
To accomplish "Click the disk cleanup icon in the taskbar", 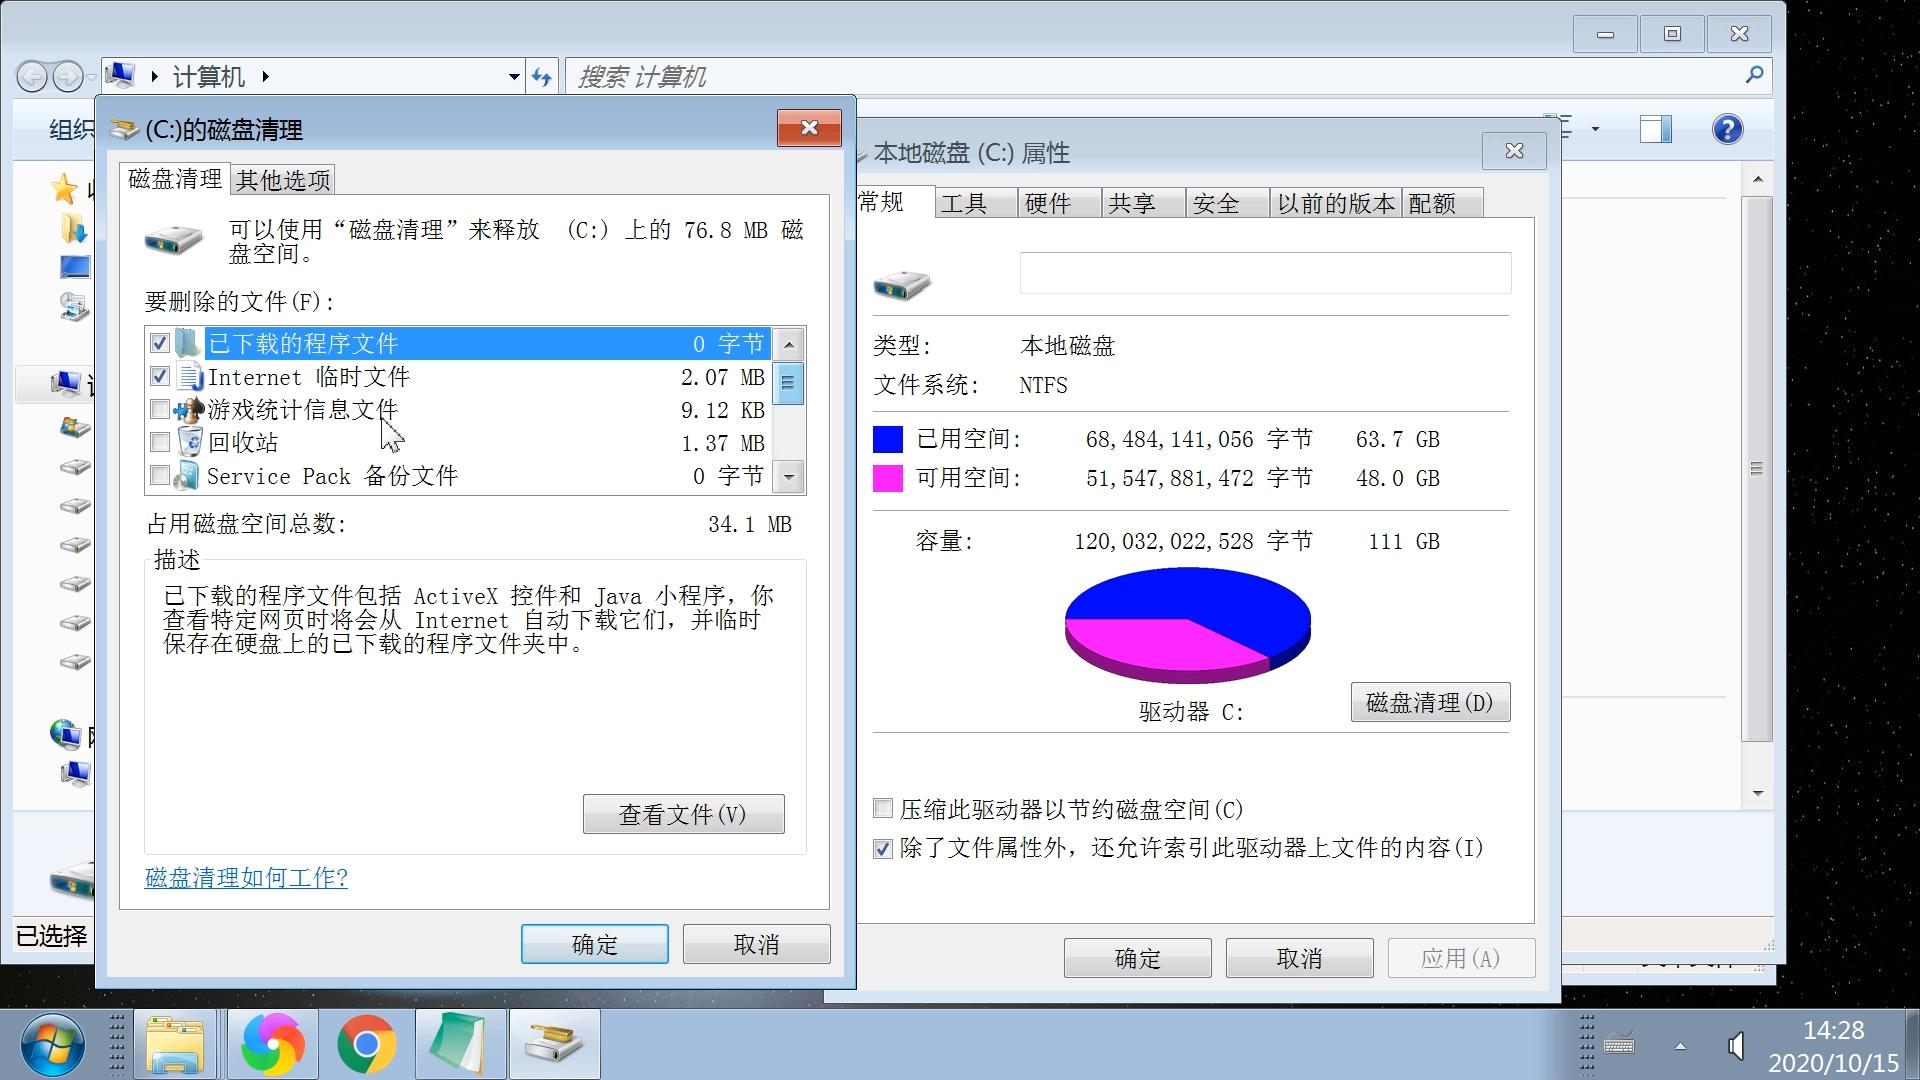I will [554, 1043].
